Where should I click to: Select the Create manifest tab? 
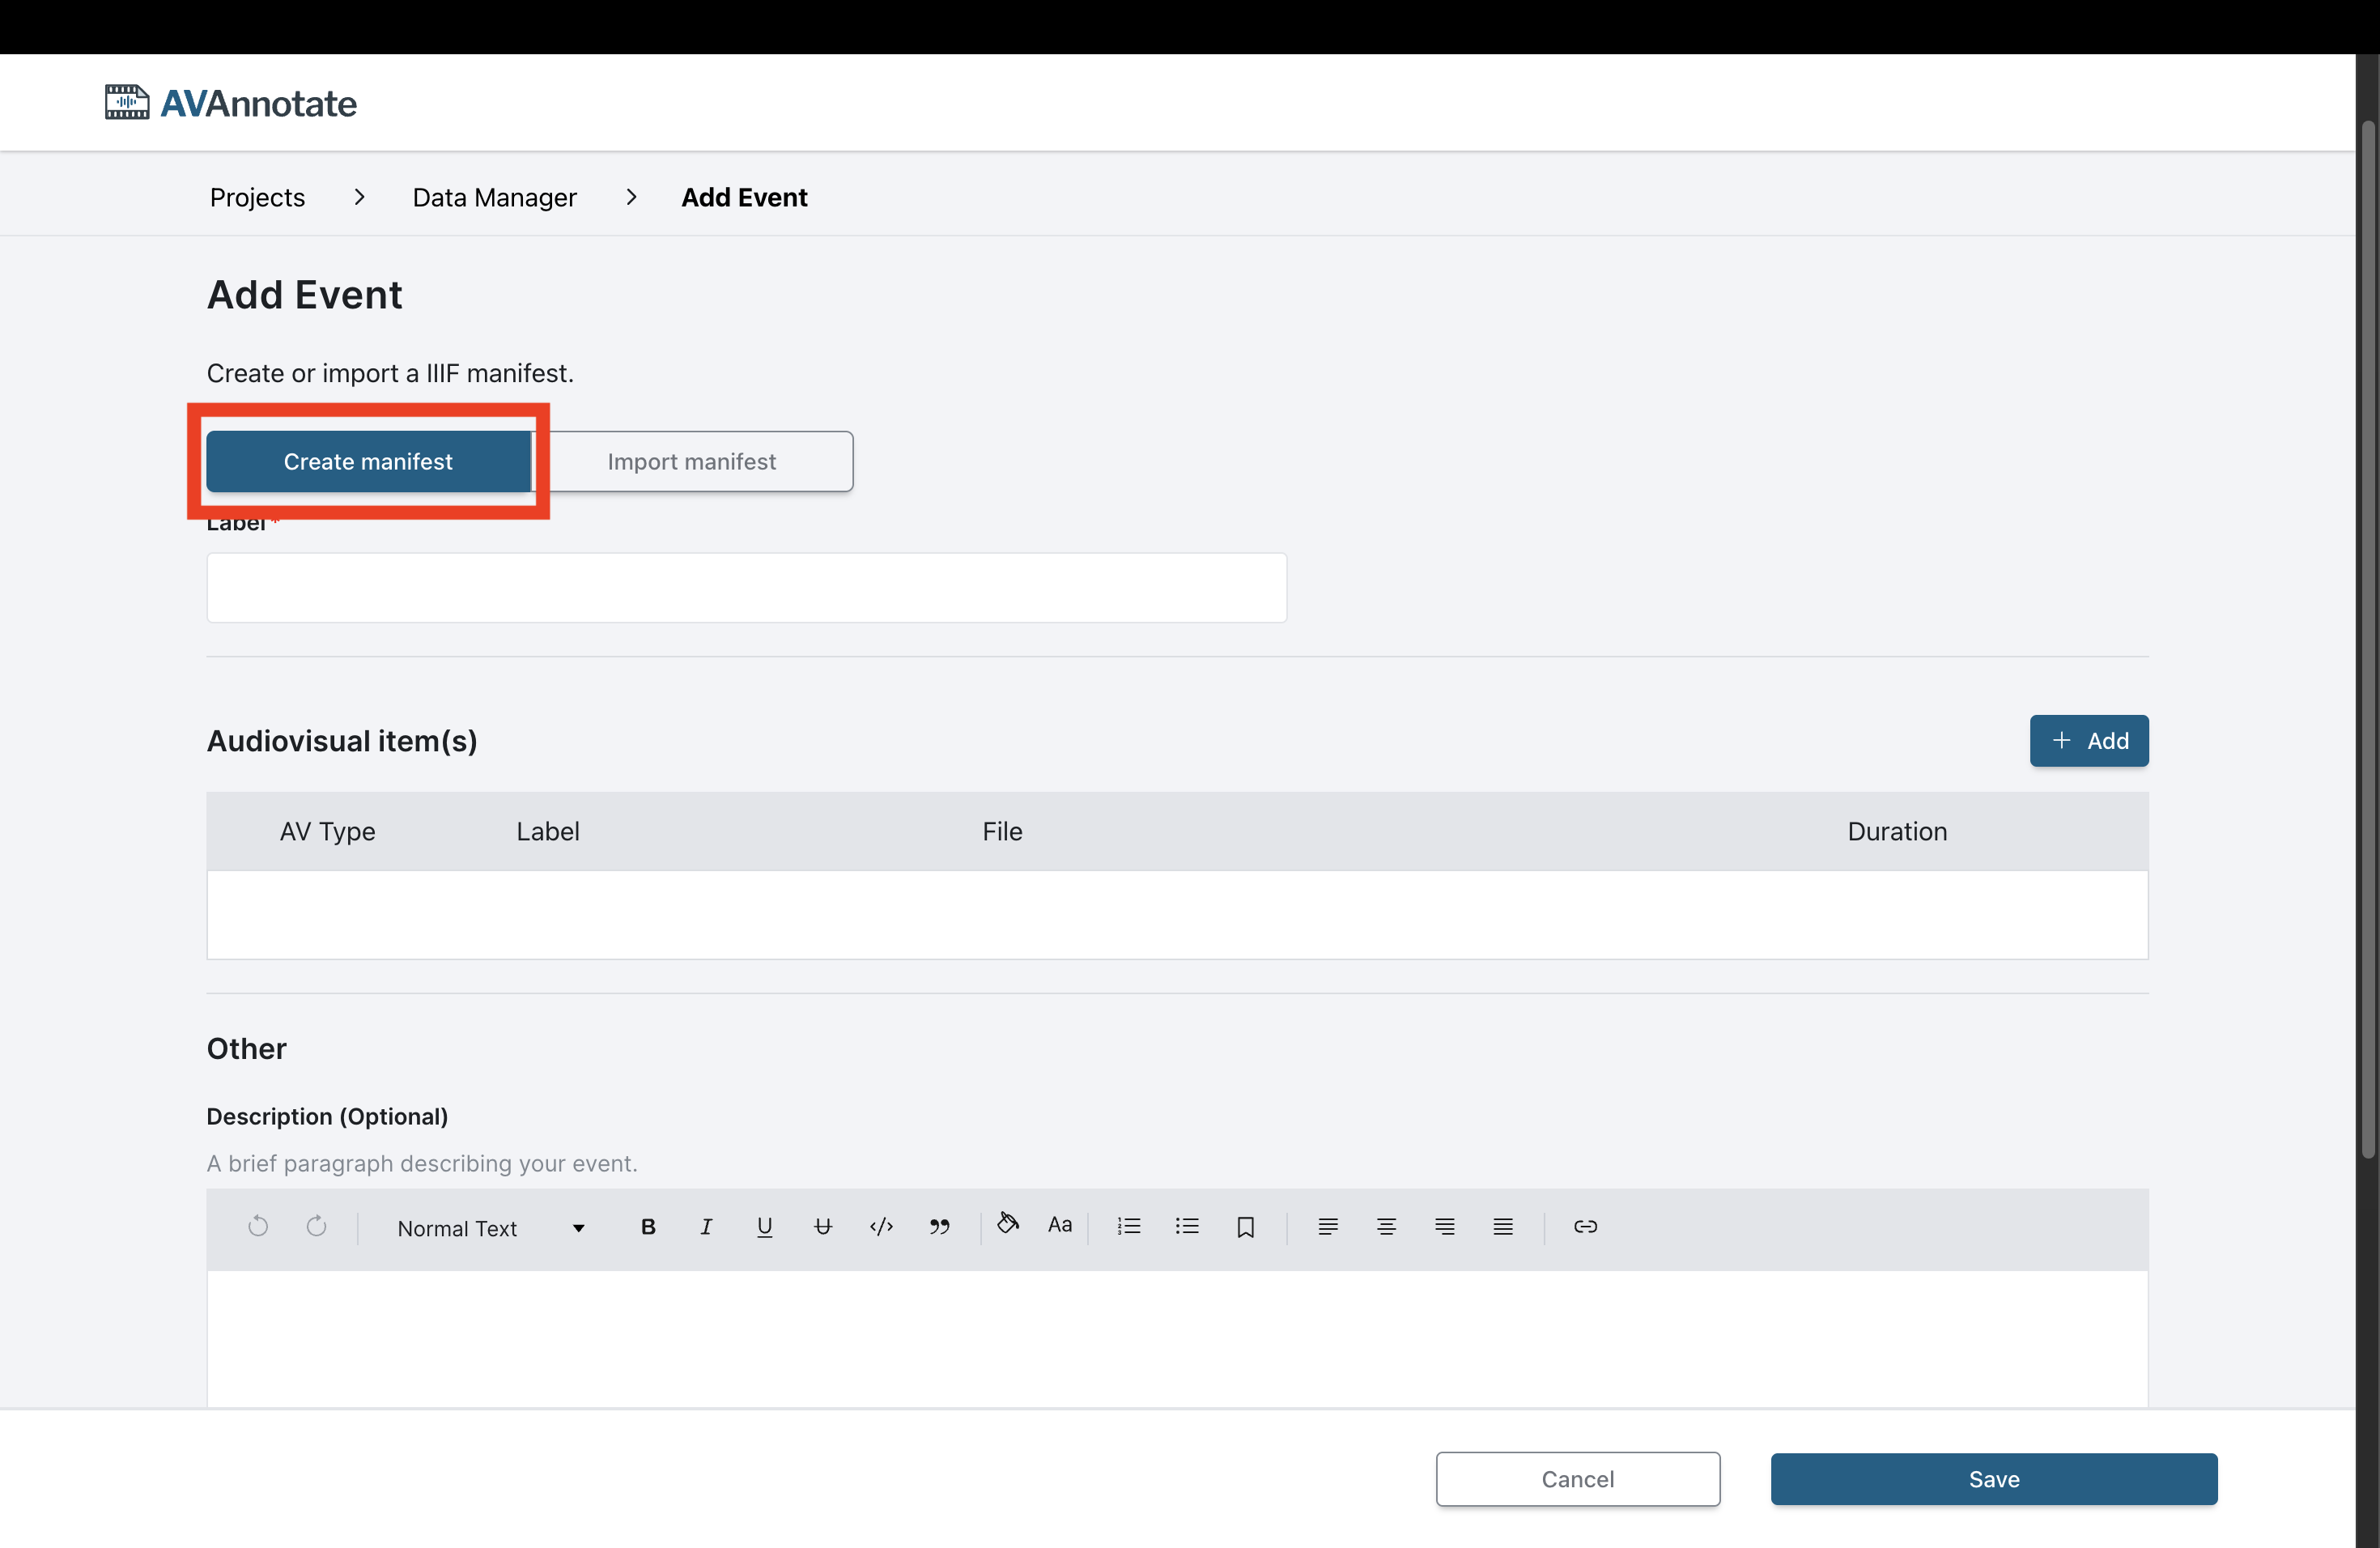click(368, 462)
